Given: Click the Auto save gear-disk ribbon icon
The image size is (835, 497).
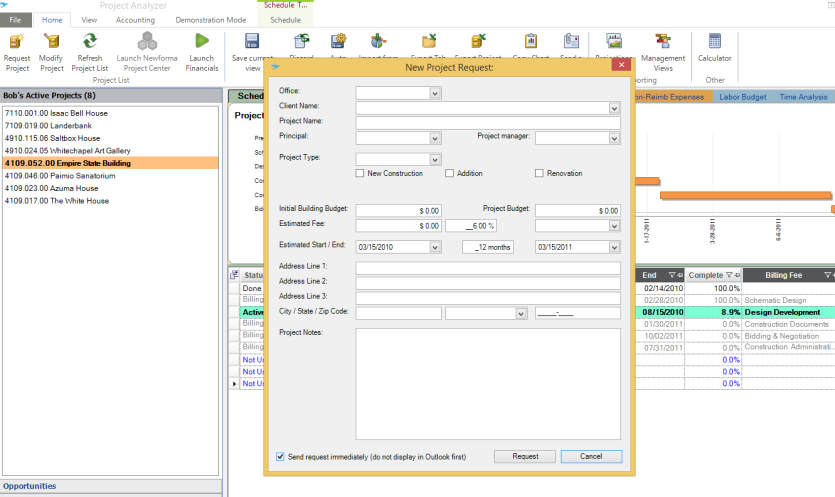Looking at the screenshot, I should pyautogui.click(x=338, y=42).
